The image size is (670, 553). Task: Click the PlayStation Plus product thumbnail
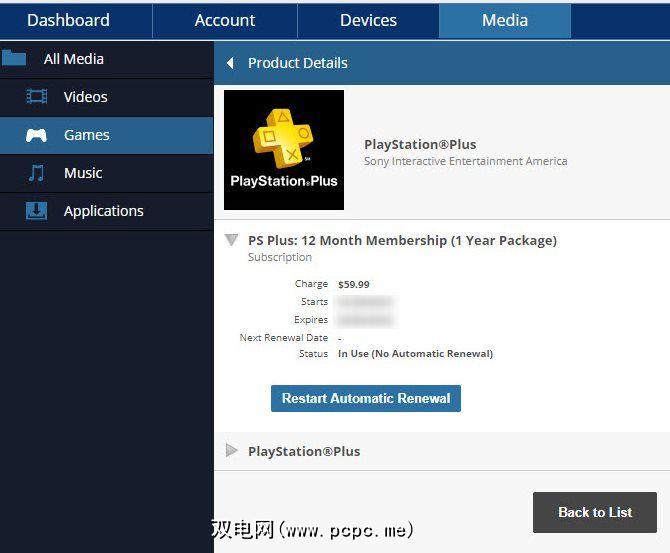[284, 150]
